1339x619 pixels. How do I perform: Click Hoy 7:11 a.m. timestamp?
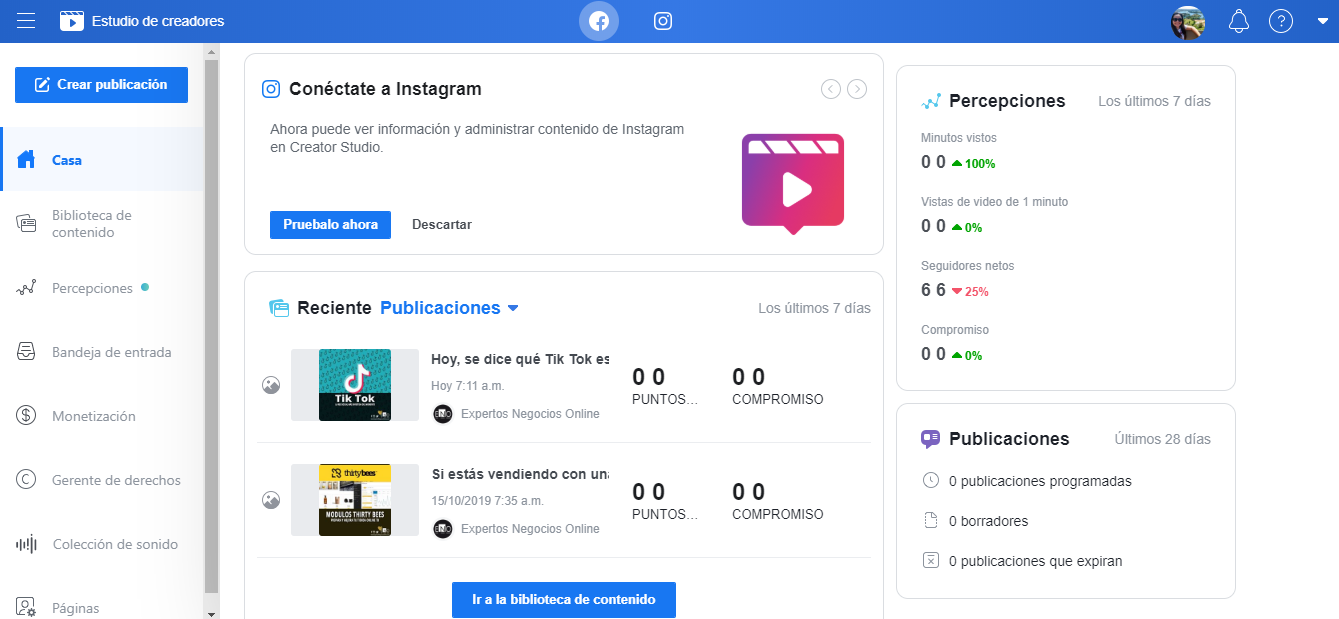(x=467, y=386)
